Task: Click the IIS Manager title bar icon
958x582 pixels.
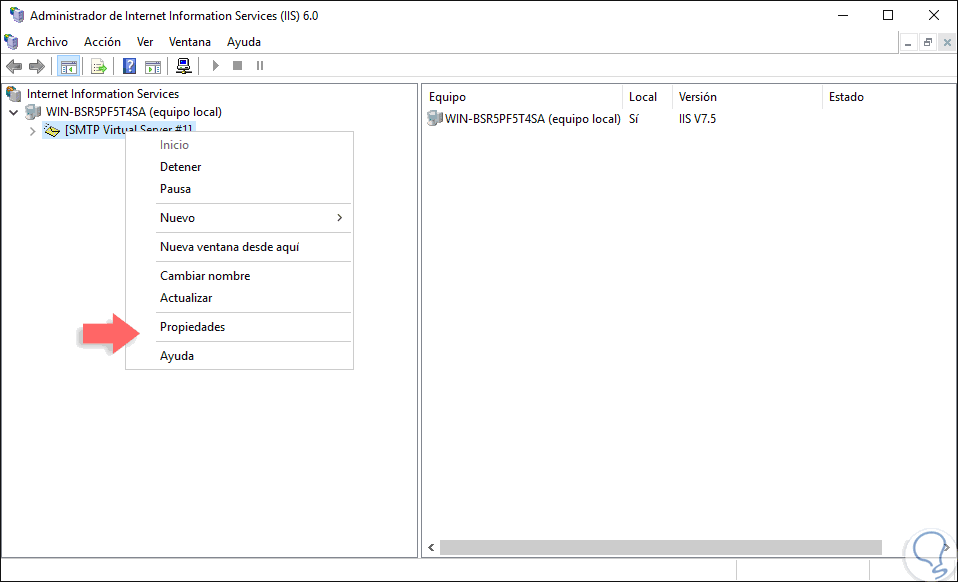Action: [x=16, y=15]
